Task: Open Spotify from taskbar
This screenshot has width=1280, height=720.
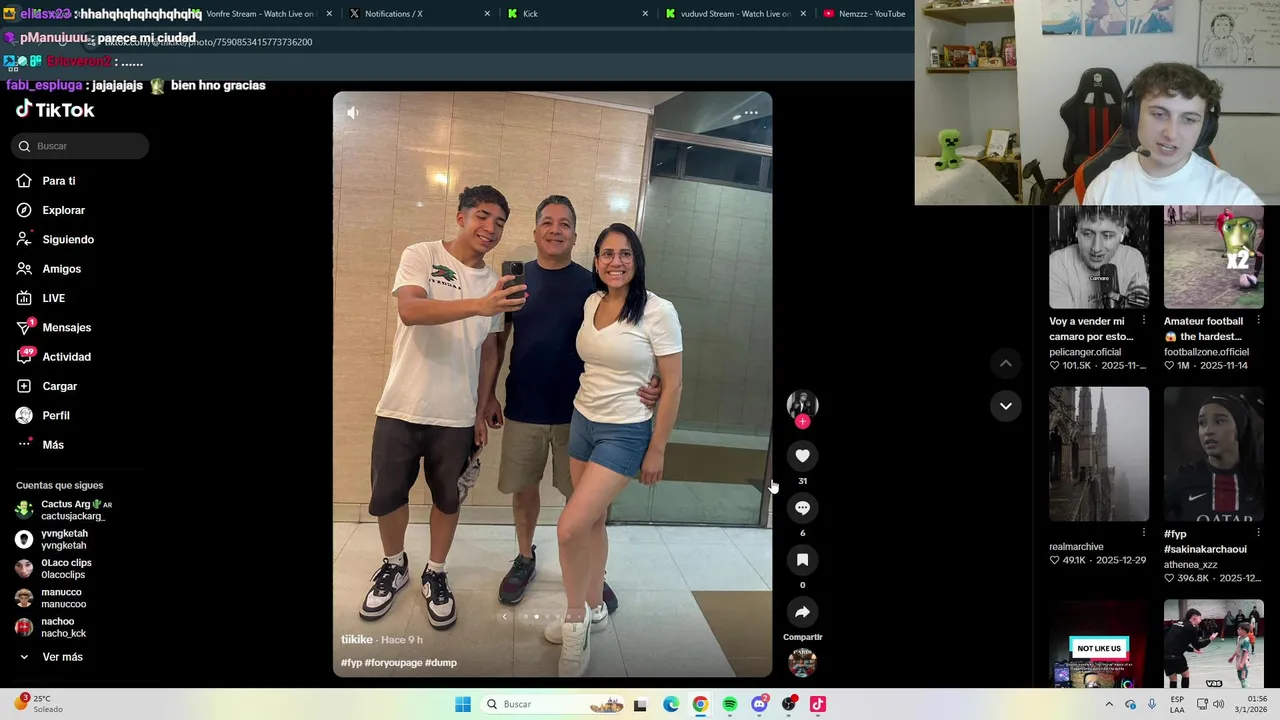Action: click(x=730, y=704)
